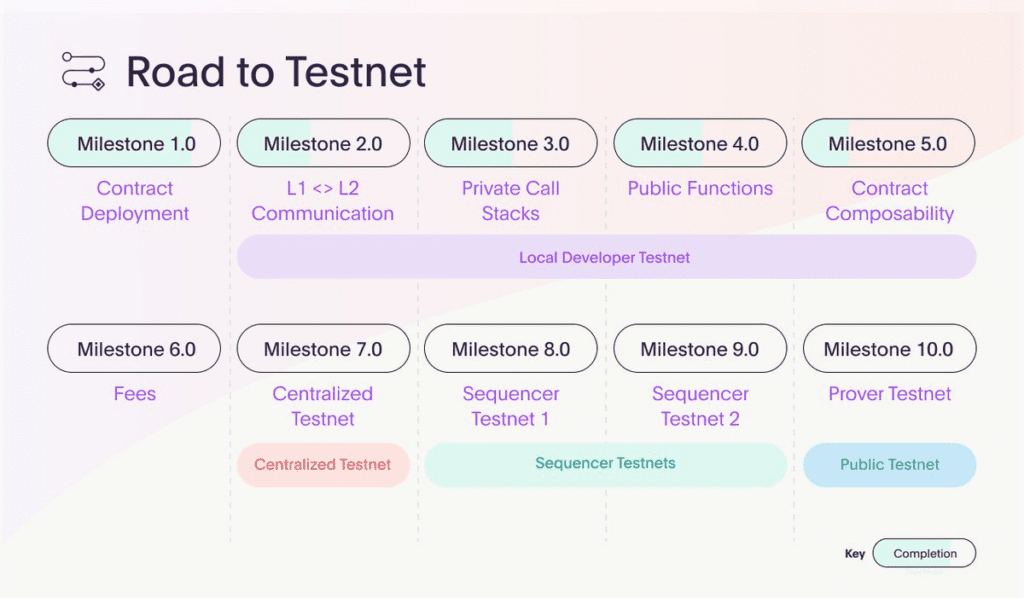Select the Milestone 2.0 pill
The image size is (1024, 598).
pos(323,143)
